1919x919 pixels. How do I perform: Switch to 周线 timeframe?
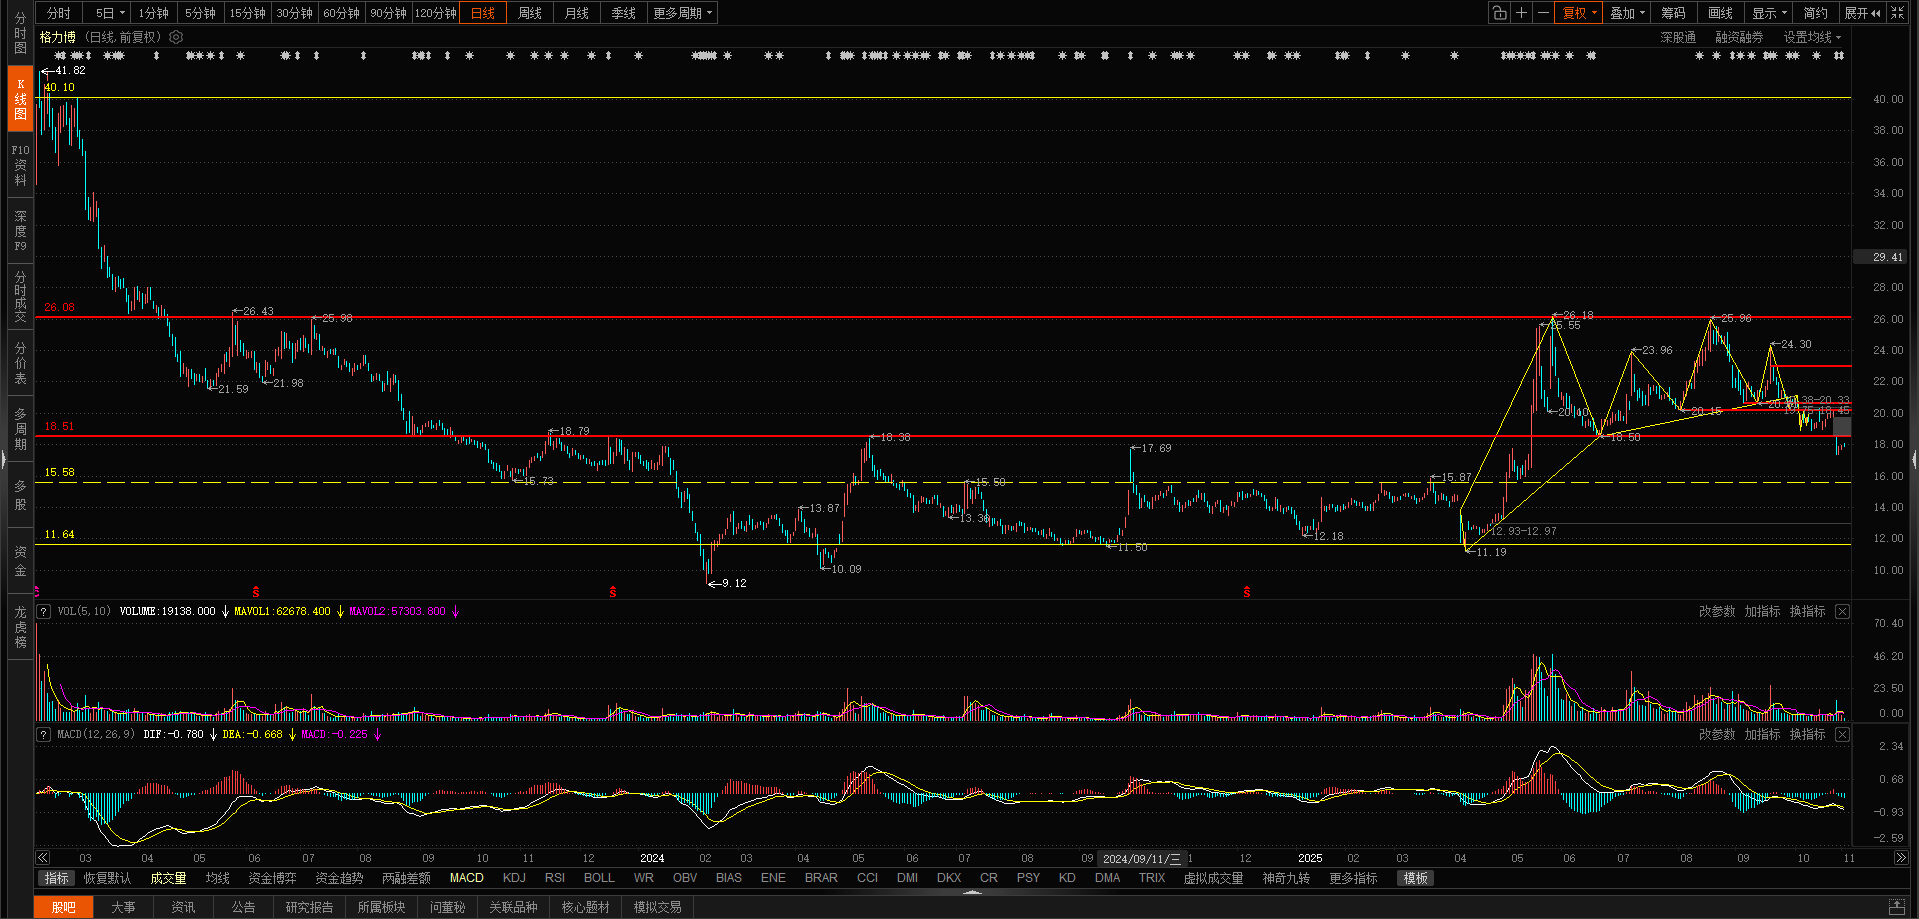pyautogui.click(x=530, y=13)
